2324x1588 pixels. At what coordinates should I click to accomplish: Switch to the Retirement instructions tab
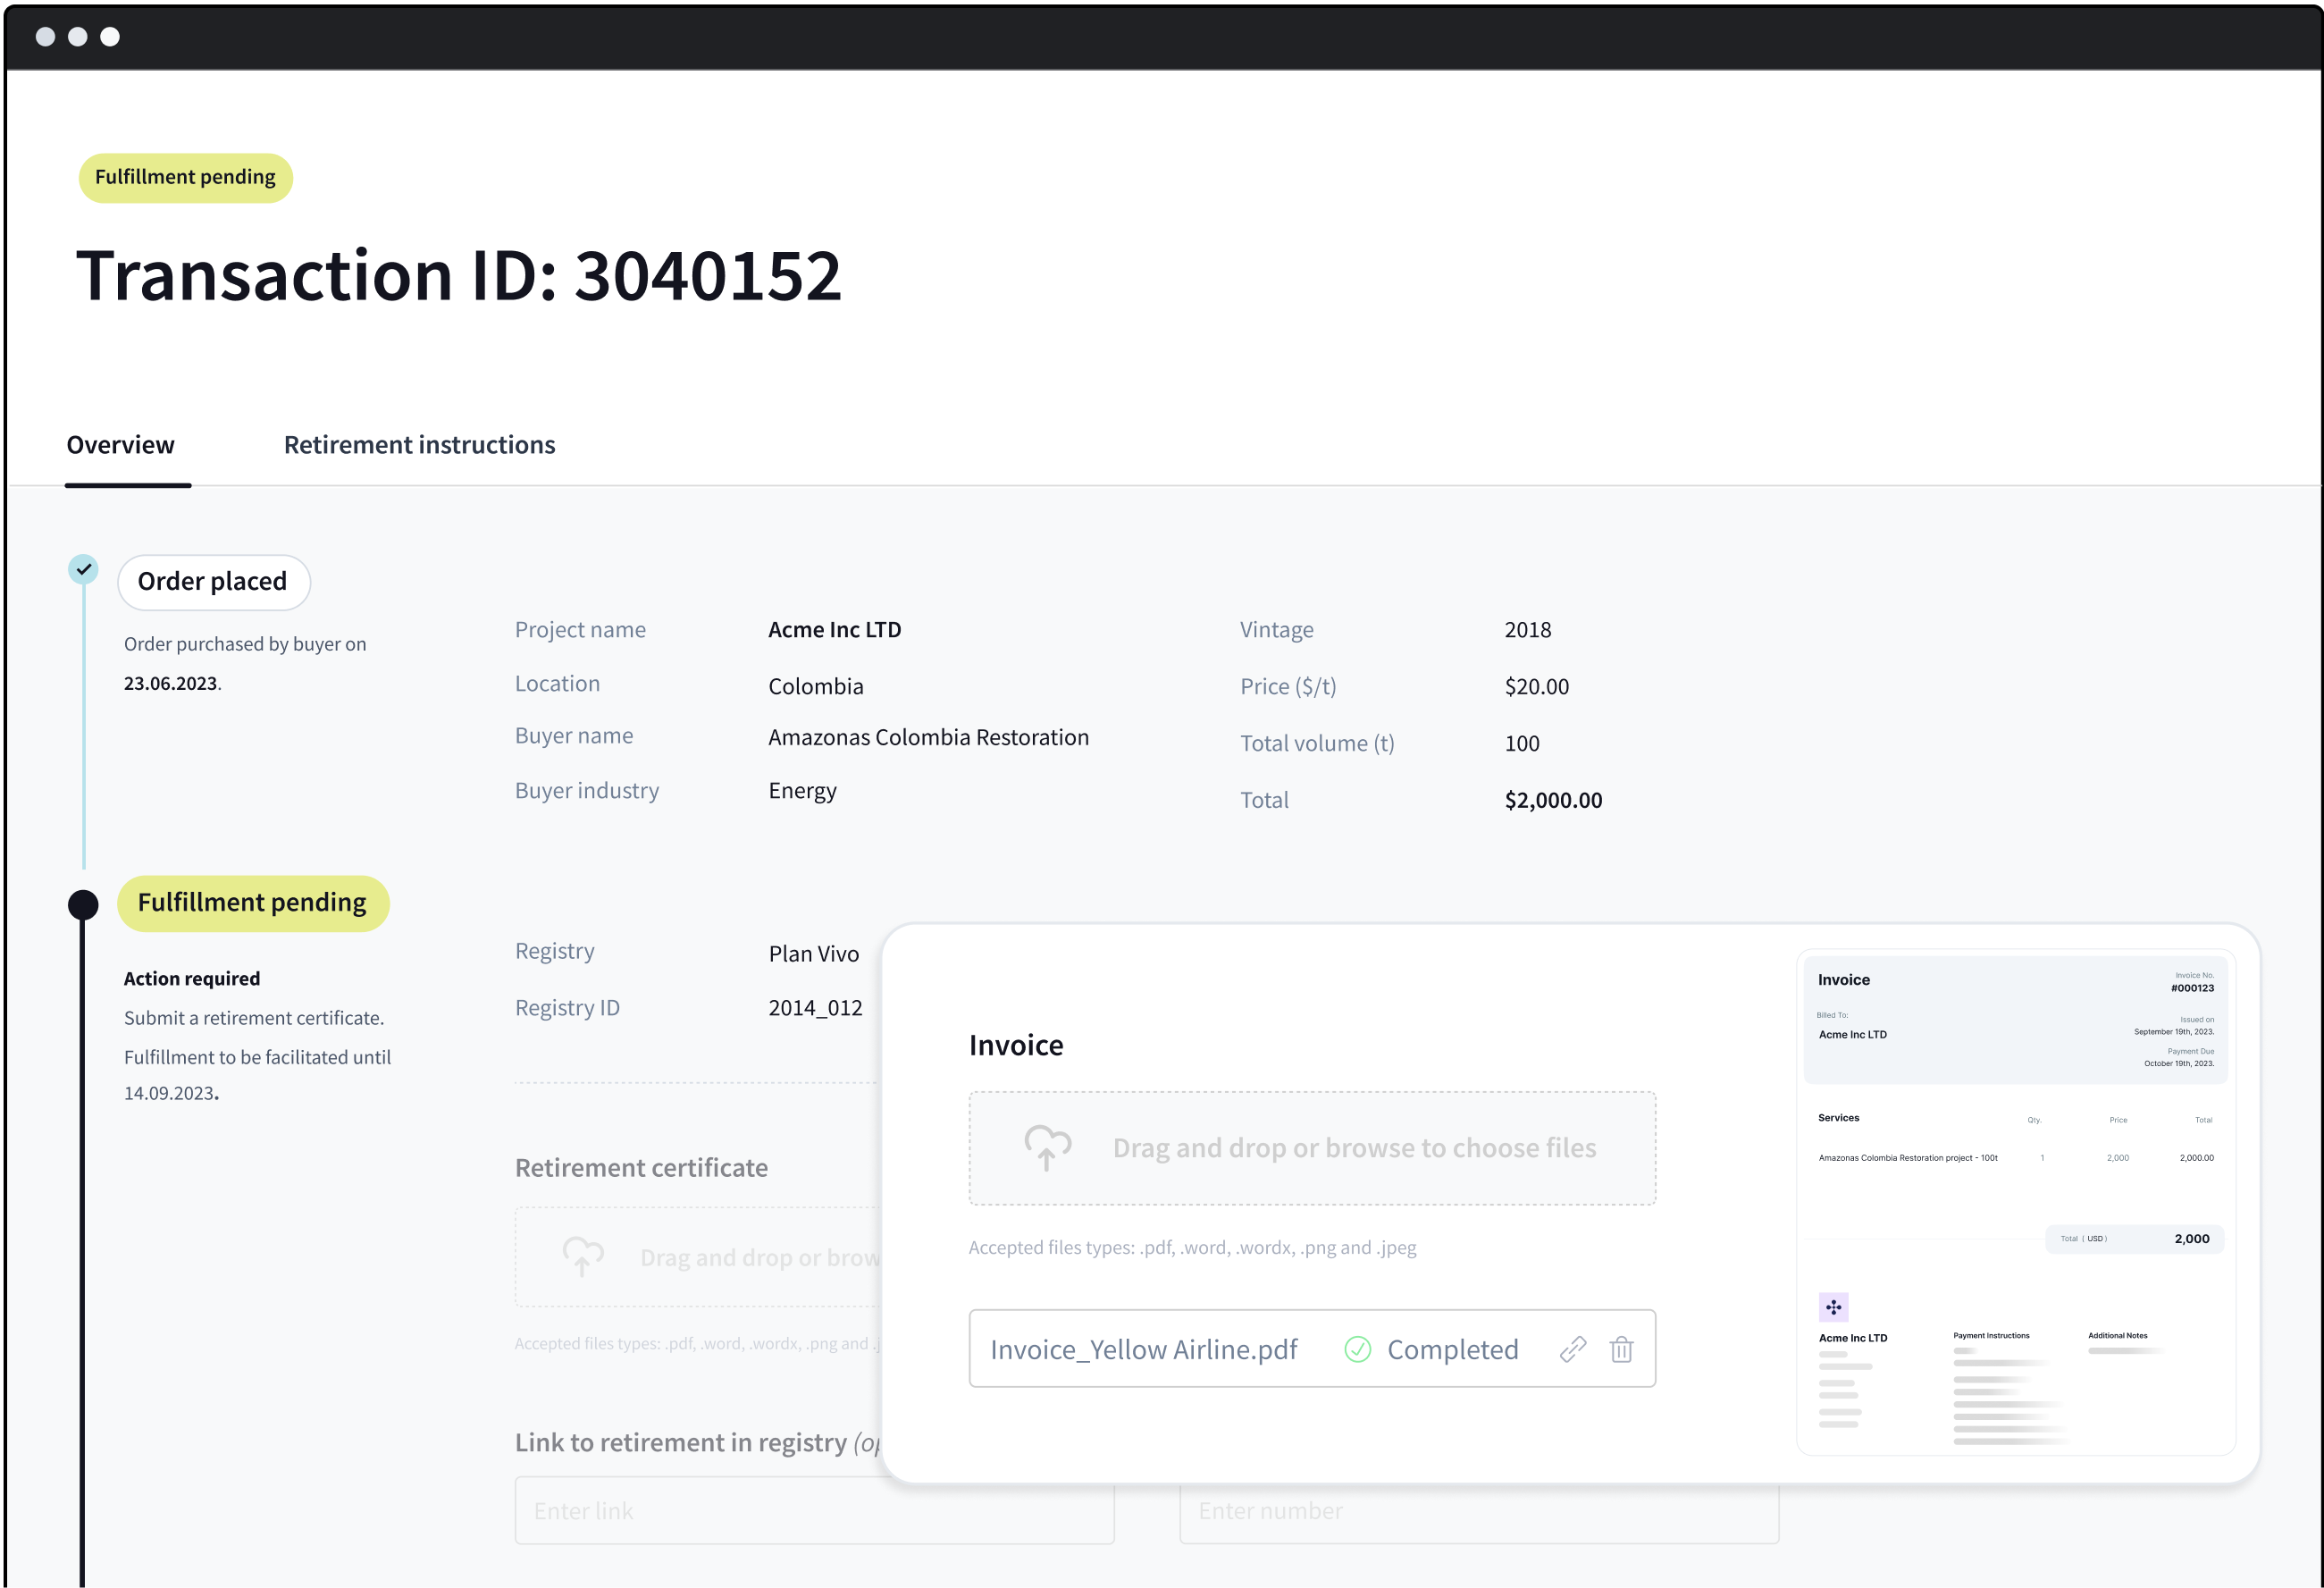click(x=419, y=445)
